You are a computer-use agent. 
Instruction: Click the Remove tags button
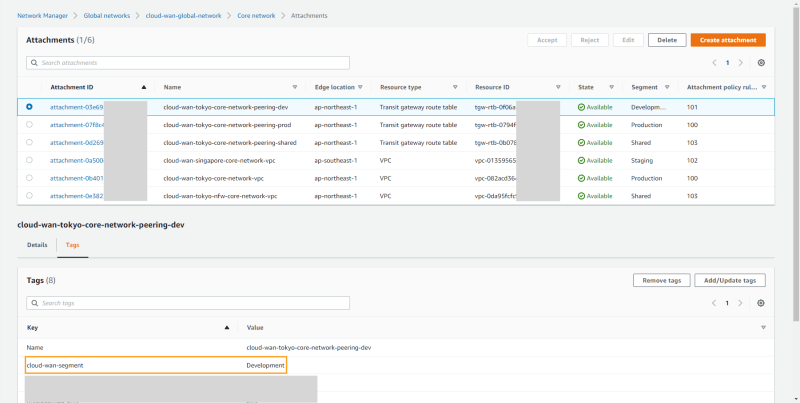point(661,280)
